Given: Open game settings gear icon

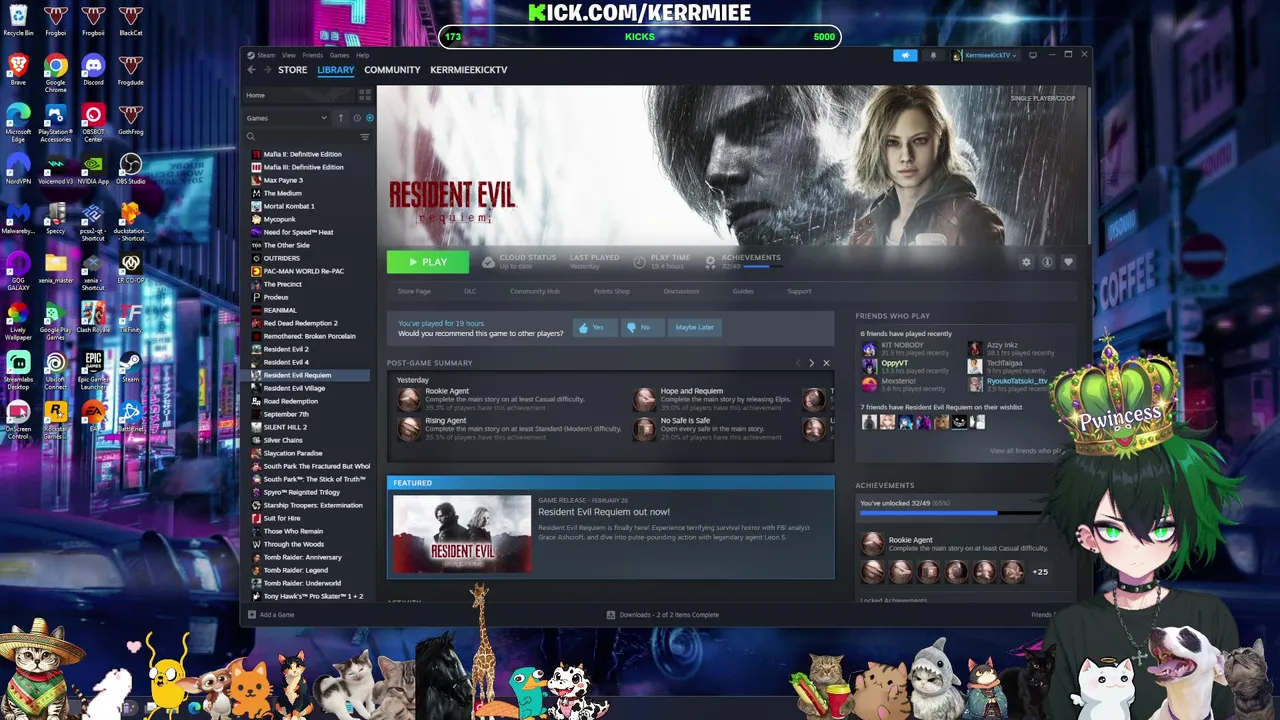Looking at the screenshot, I should 1026,262.
